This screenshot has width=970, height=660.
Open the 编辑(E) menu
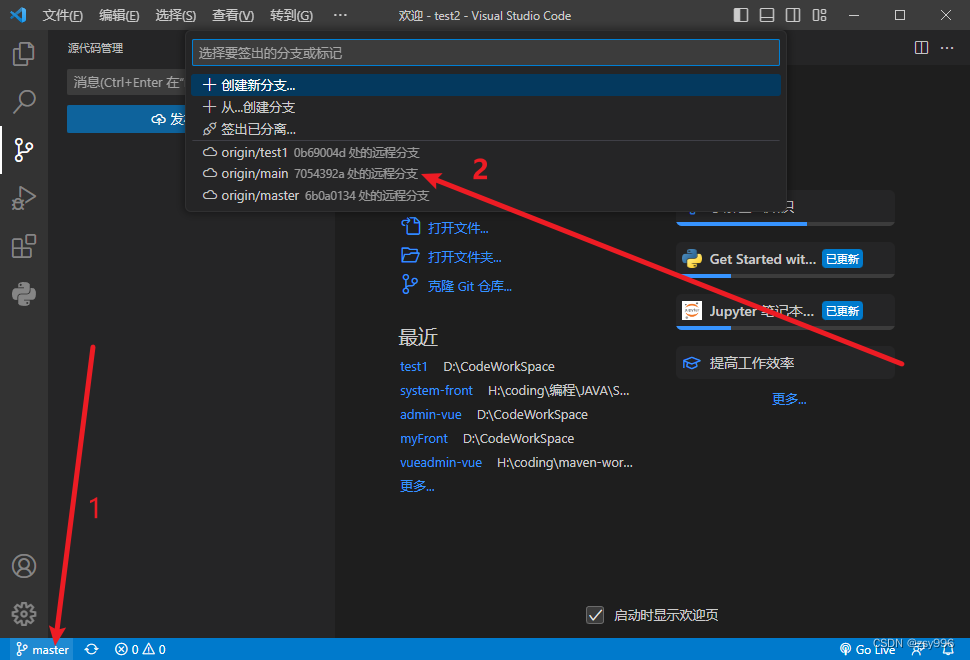(x=119, y=15)
